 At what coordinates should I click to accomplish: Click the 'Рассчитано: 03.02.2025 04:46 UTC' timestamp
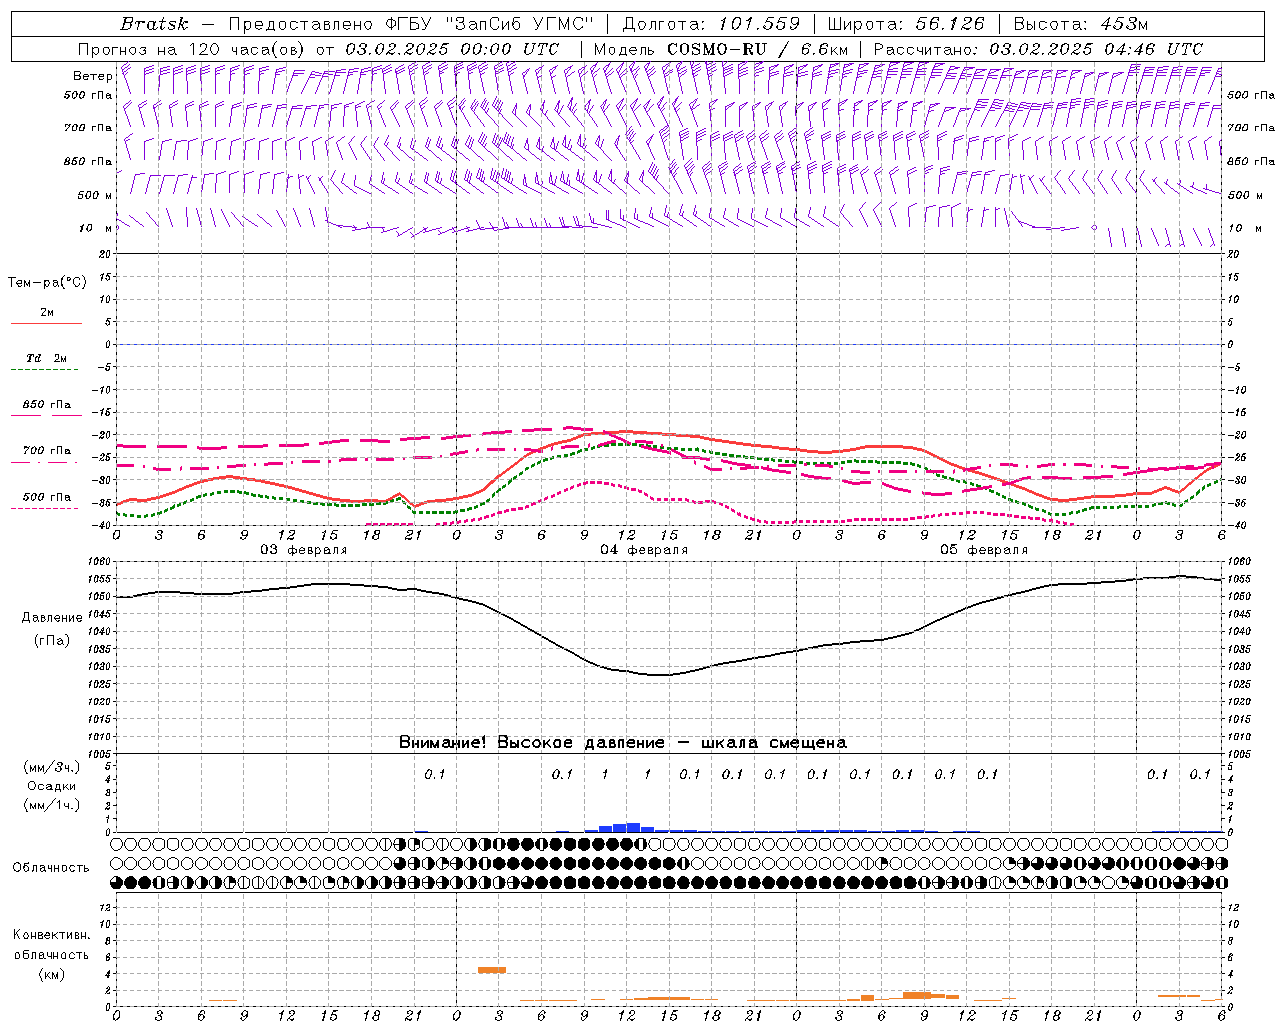pos(1038,49)
